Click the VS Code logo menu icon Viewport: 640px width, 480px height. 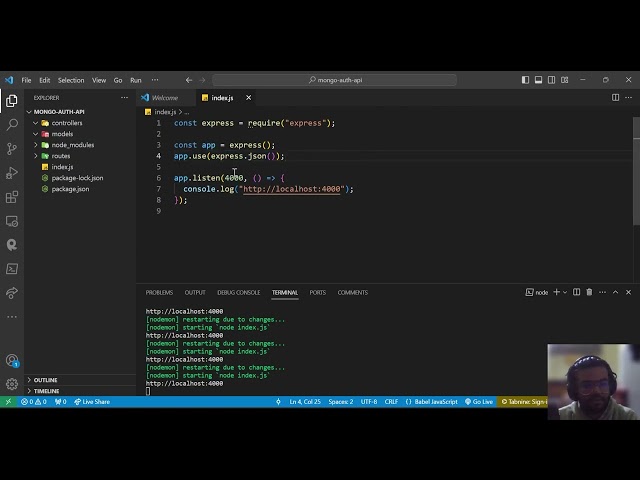pos(9,80)
